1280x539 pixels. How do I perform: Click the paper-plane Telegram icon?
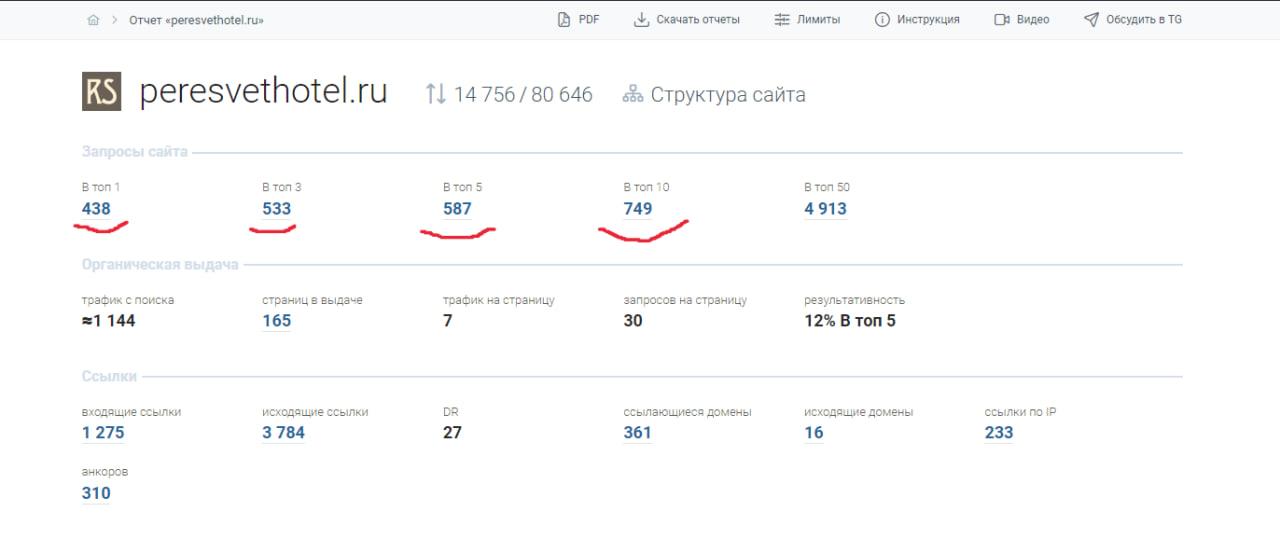click(1091, 19)
